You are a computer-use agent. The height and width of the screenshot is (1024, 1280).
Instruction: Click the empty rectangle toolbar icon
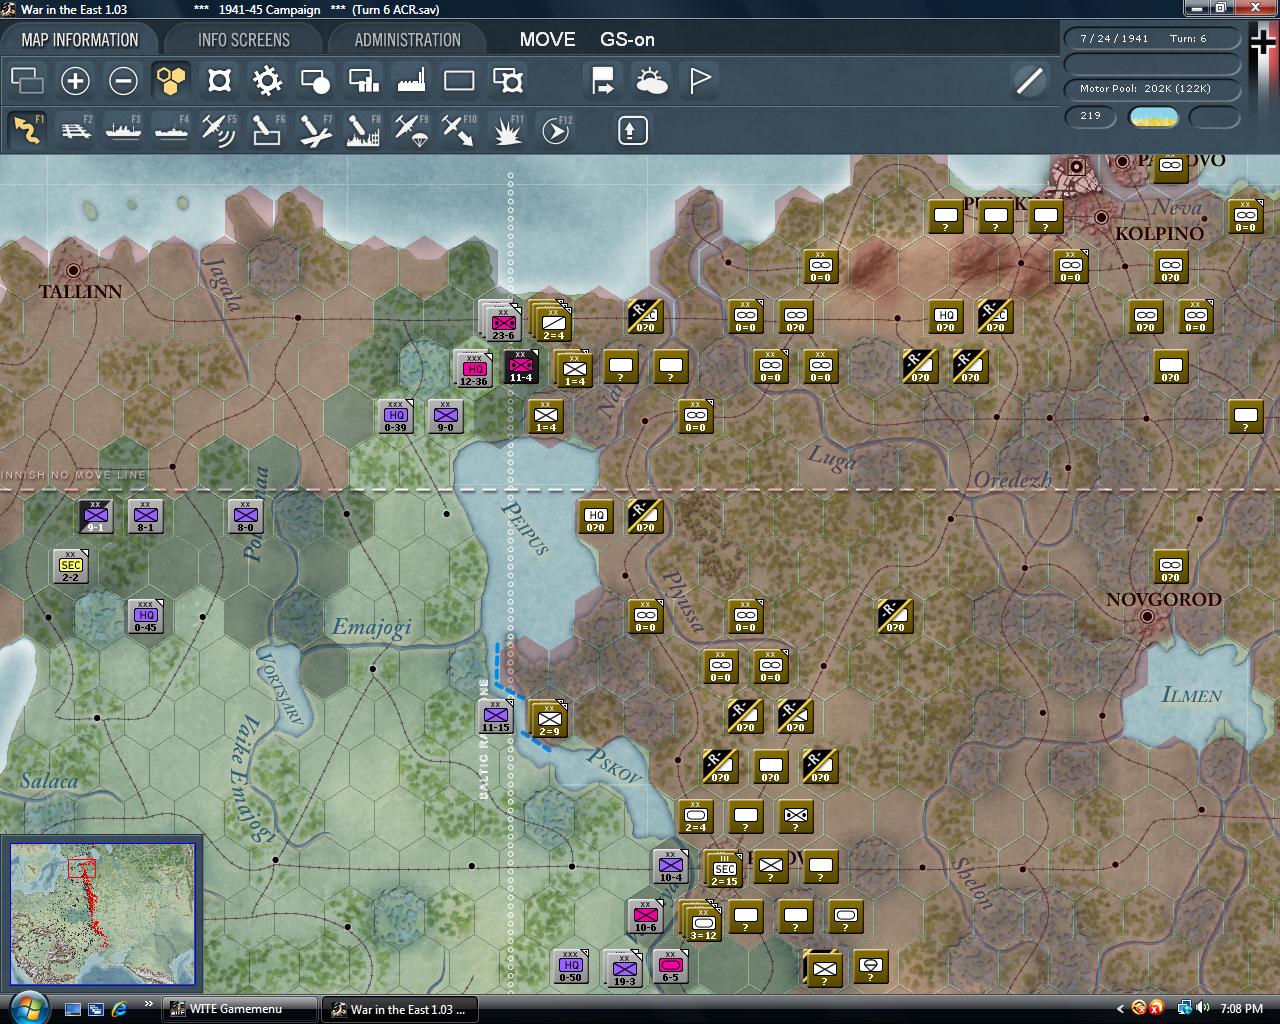click(x=459, y=81)
